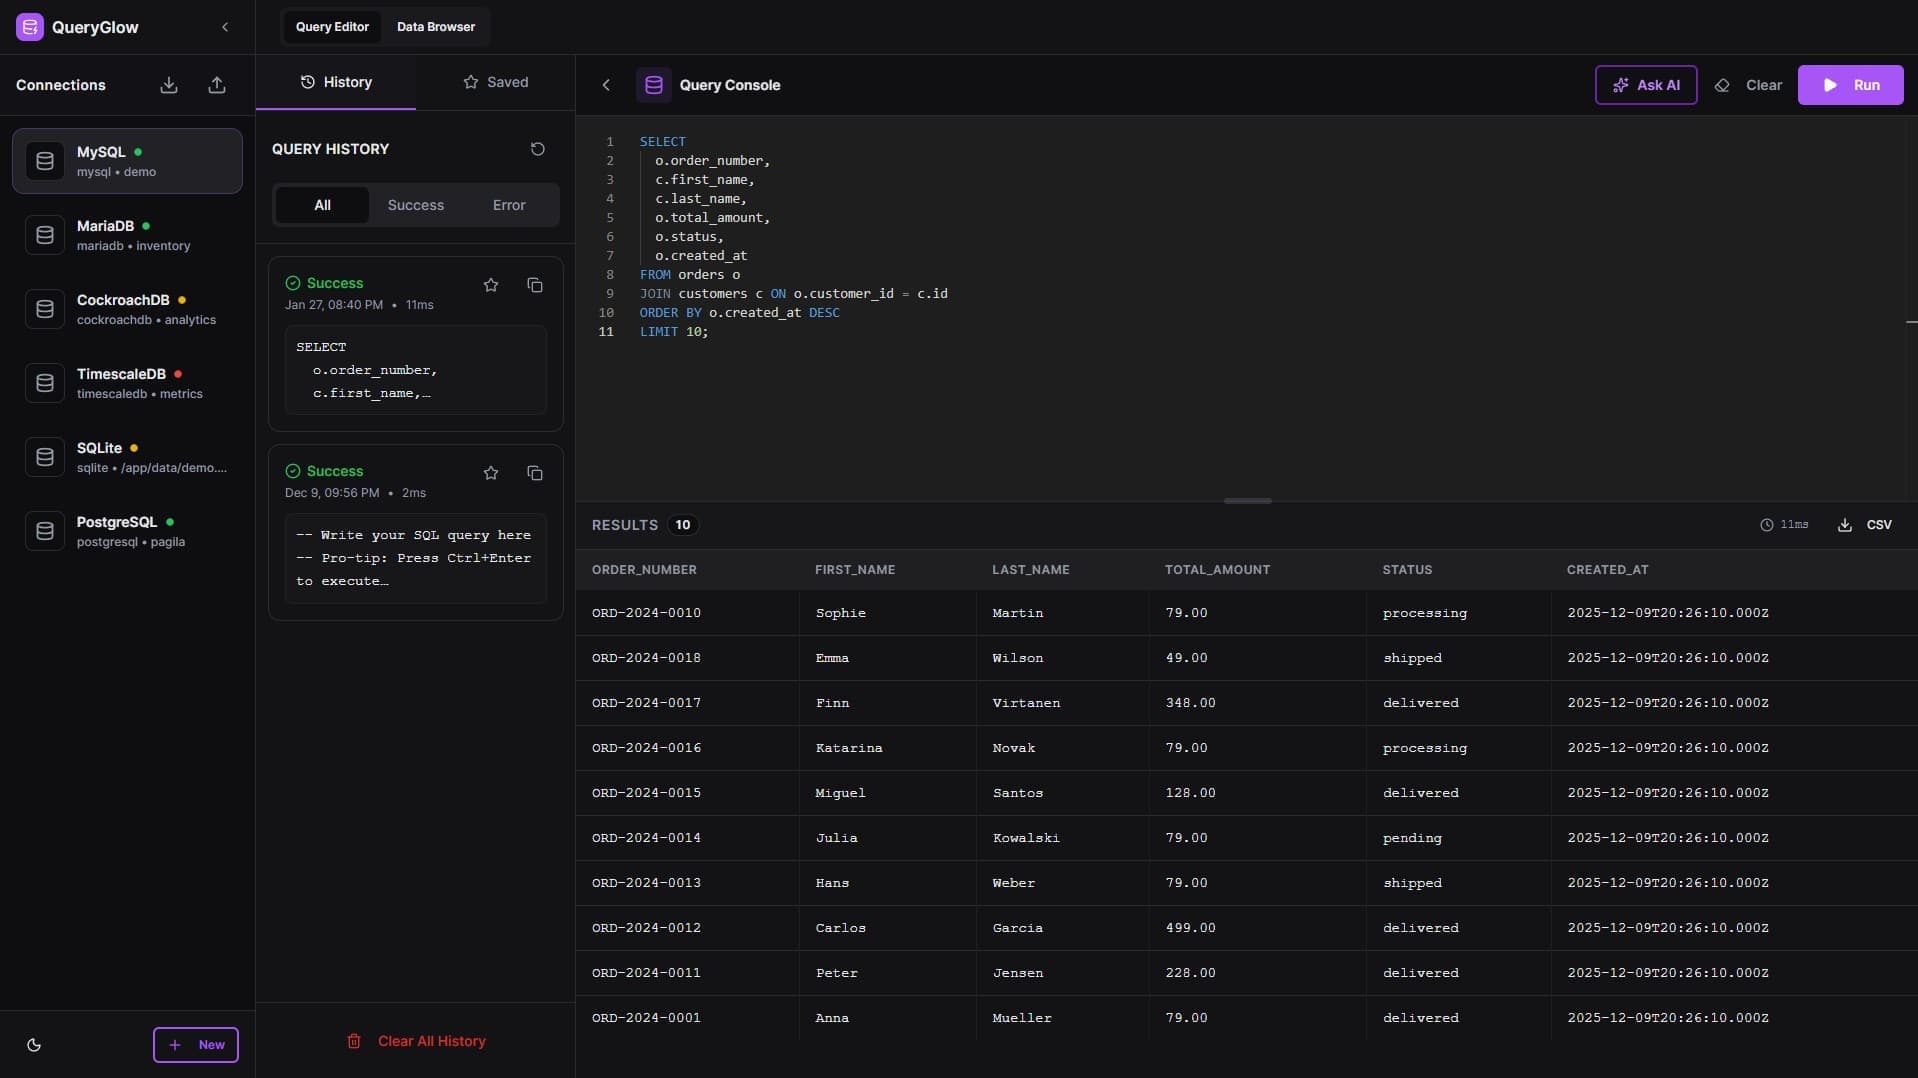The height and width of the screenshot is (1078, 1918).
Task: Copy the Dec 9 query to clipboard
Action: coord(535,473)
